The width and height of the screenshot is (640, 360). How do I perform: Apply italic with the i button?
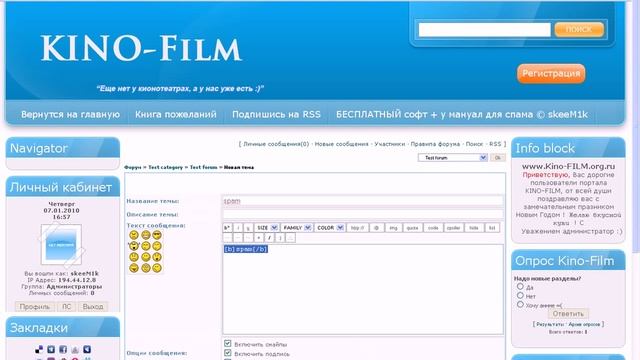coord(238,228)
